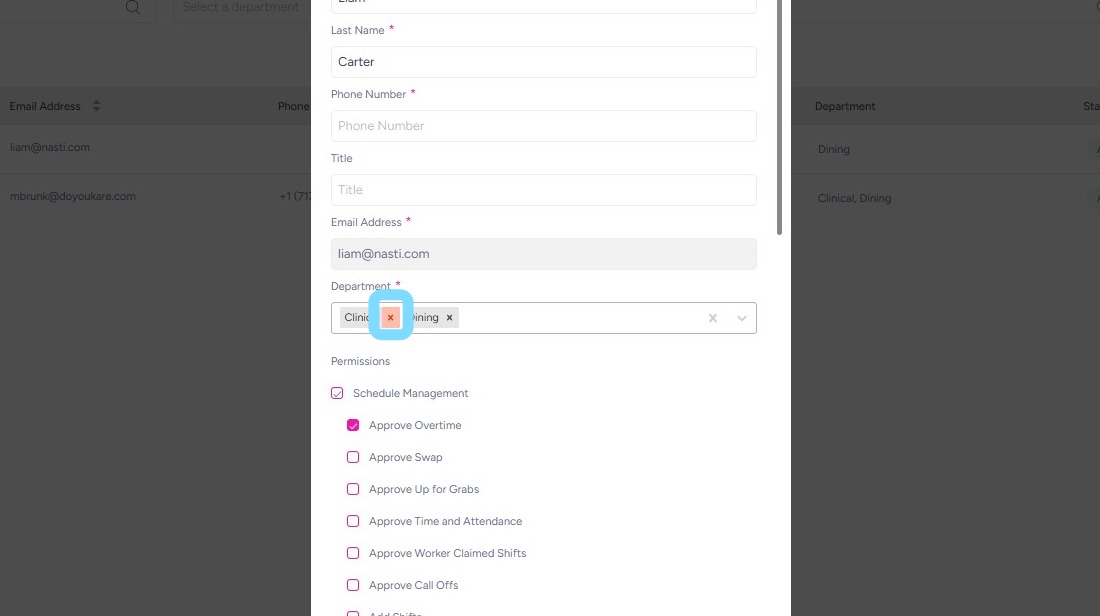Open the Select a department filter

pyautogui.click(x=240, y=7)
